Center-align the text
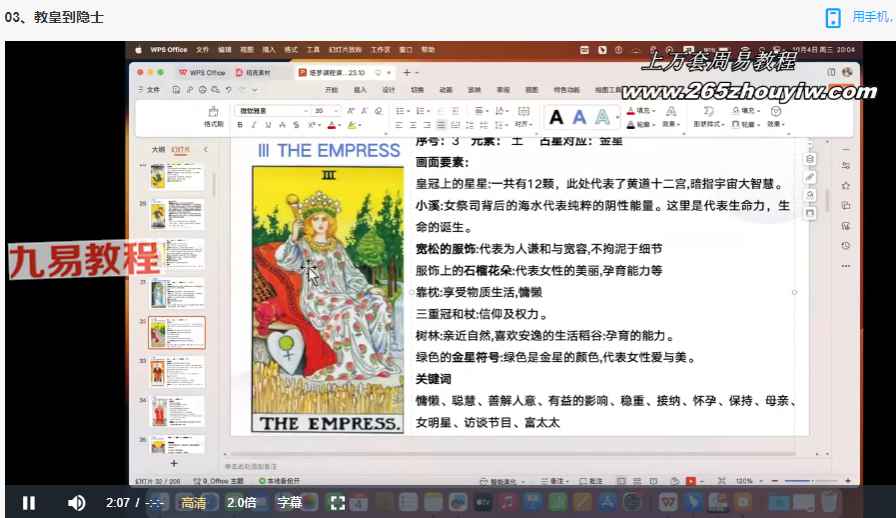Screen dimensions: 896x518 coord(413,125)
